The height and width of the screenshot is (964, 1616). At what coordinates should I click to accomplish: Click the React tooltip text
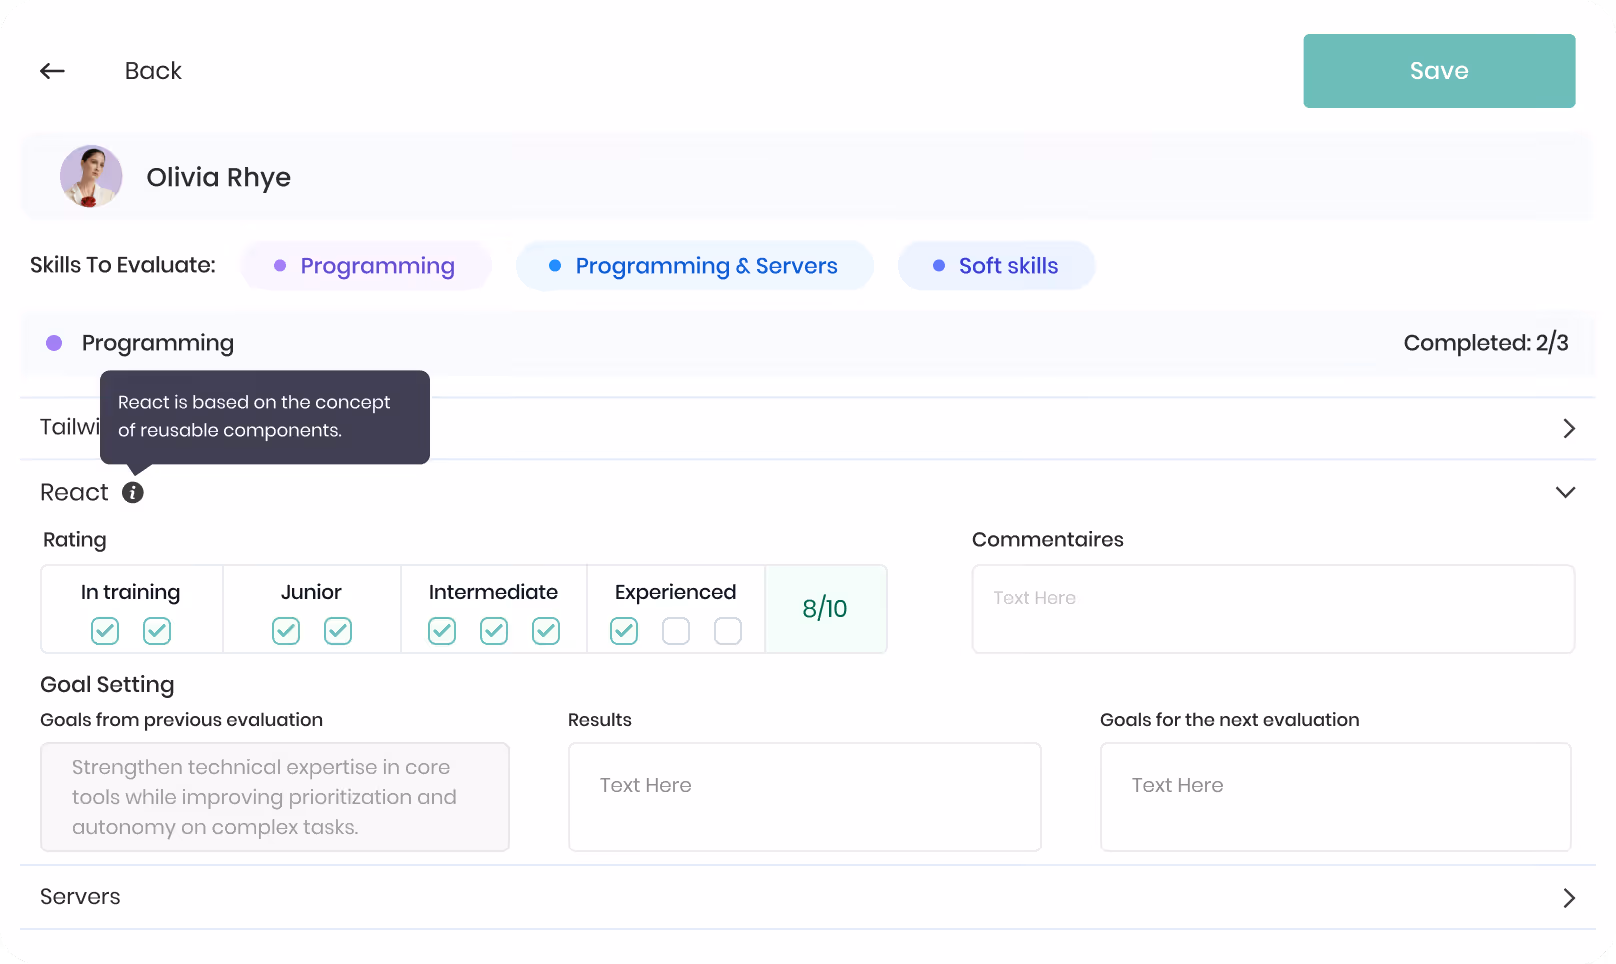(x=254, y=416)
